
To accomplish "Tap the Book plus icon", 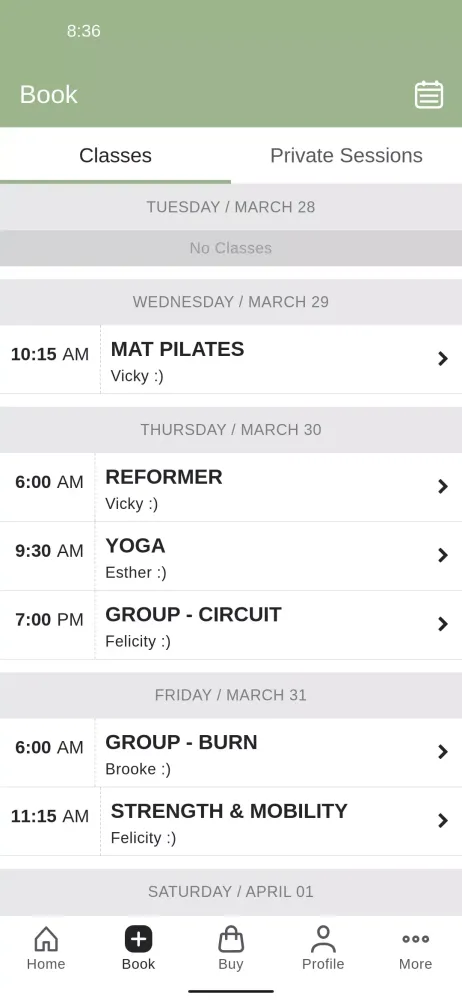I will point(138,939).
